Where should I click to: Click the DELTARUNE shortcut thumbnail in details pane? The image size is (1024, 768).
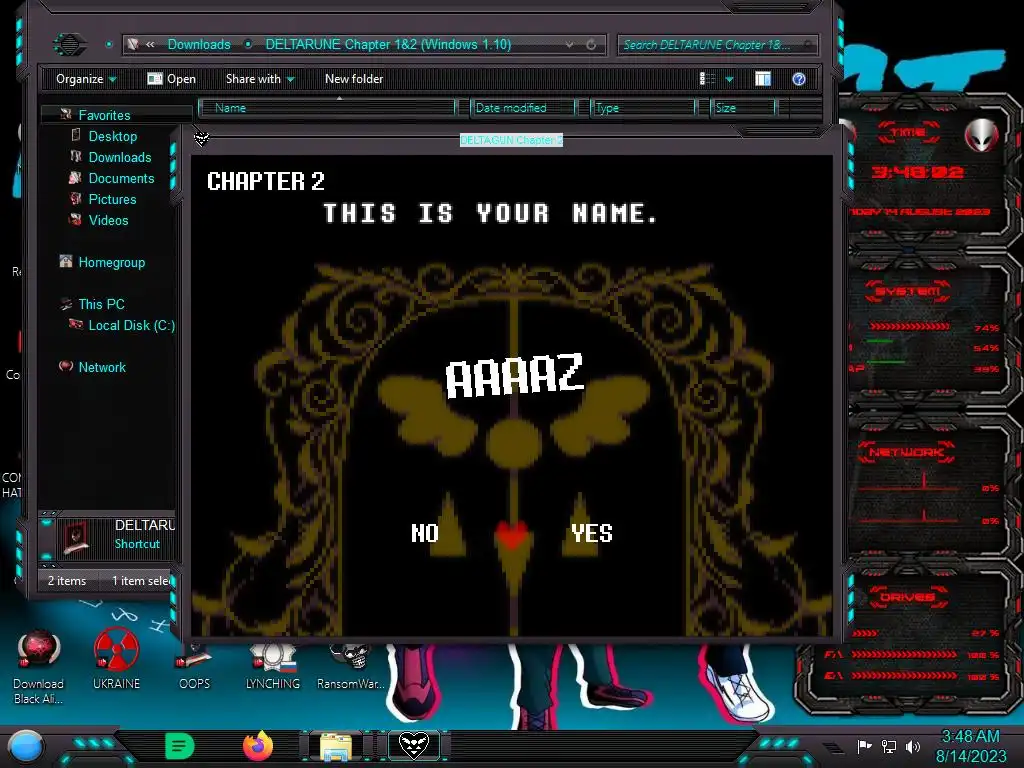tap(76, 537)
